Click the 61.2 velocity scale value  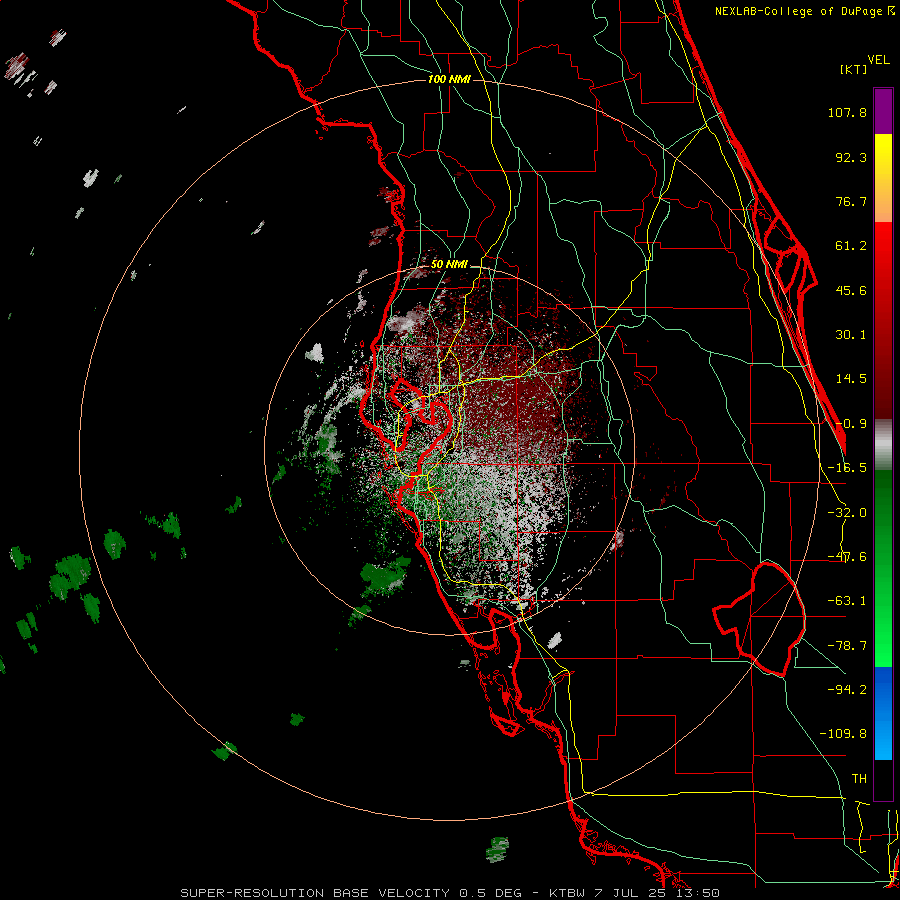851,246
